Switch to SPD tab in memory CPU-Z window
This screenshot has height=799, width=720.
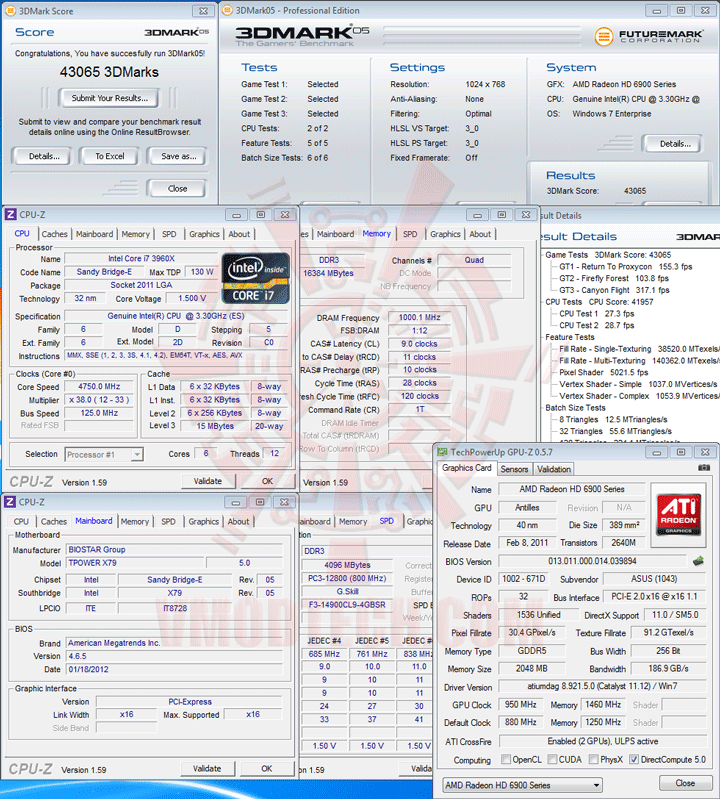pyautogui.click(x=410, y=234)
